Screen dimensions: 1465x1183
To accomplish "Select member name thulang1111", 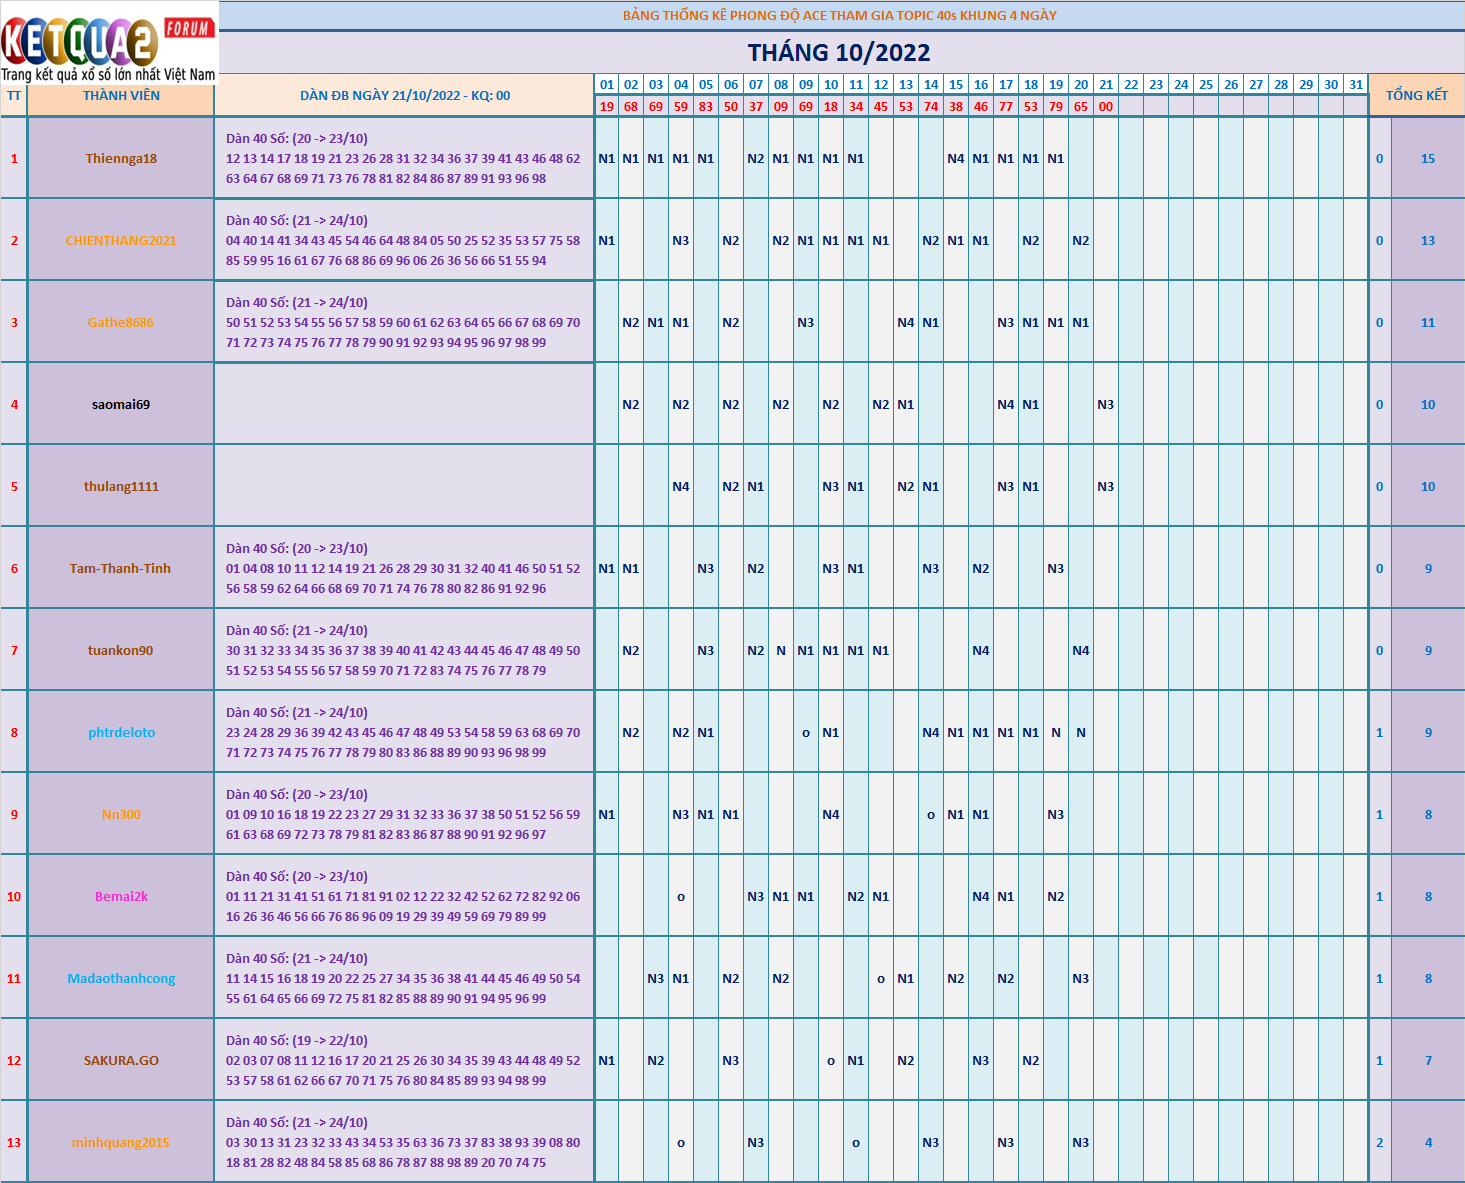I will coord(121,486).
